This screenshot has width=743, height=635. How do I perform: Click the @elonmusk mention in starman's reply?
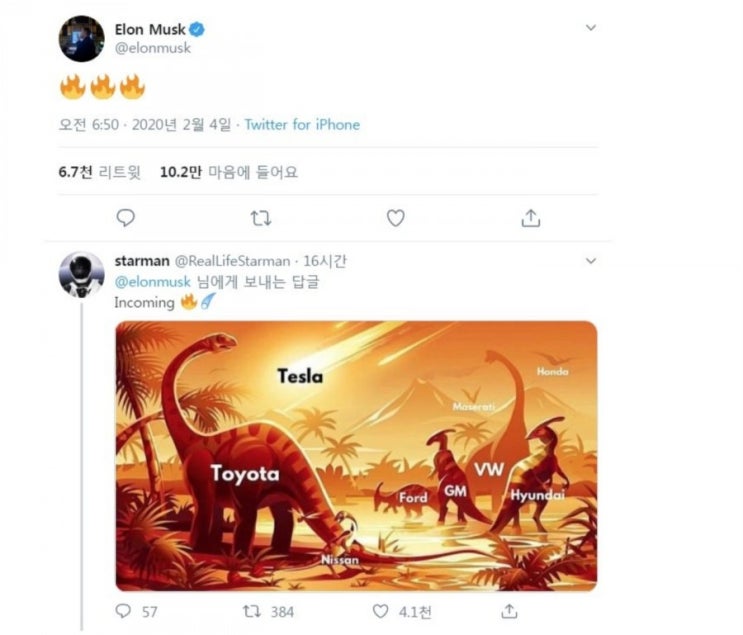(x=153, y=282)
